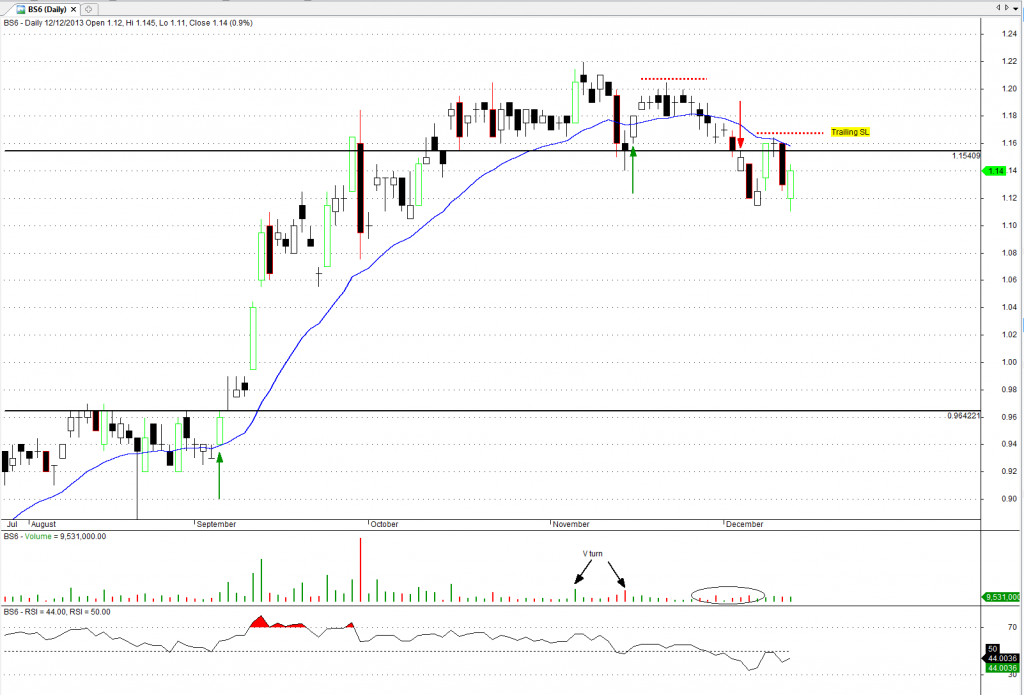Open the tab list dropdown arrow

pos(1015,8)
